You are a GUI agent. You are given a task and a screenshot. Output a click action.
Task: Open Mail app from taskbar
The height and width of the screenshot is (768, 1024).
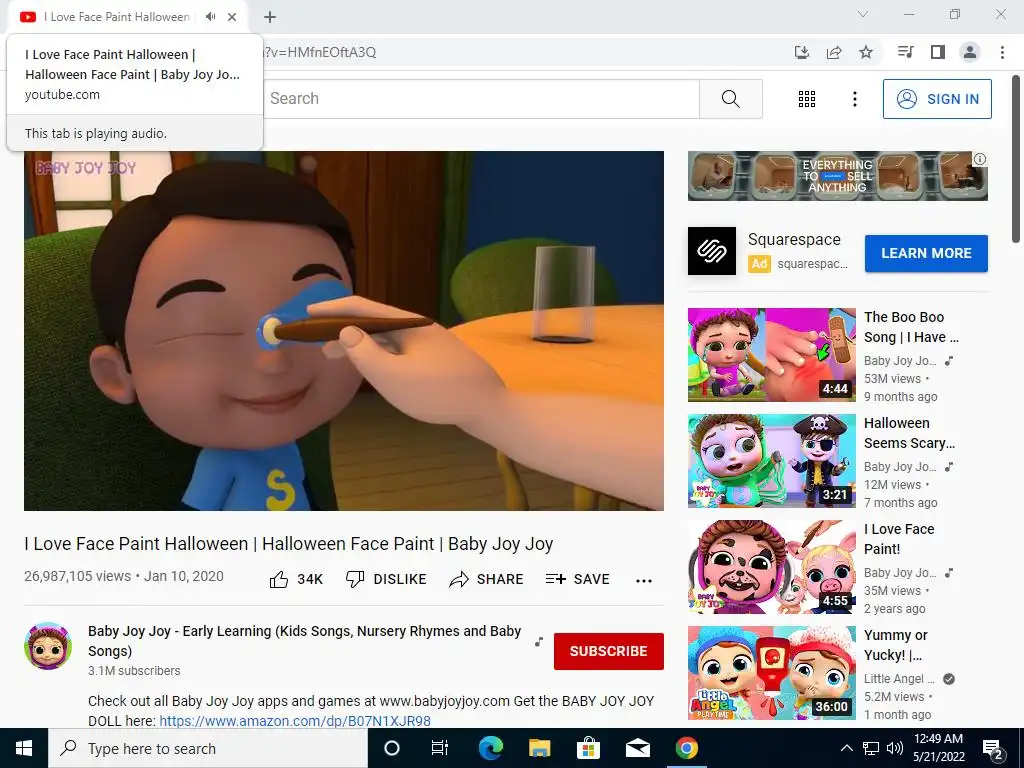(x=638, y=748)
